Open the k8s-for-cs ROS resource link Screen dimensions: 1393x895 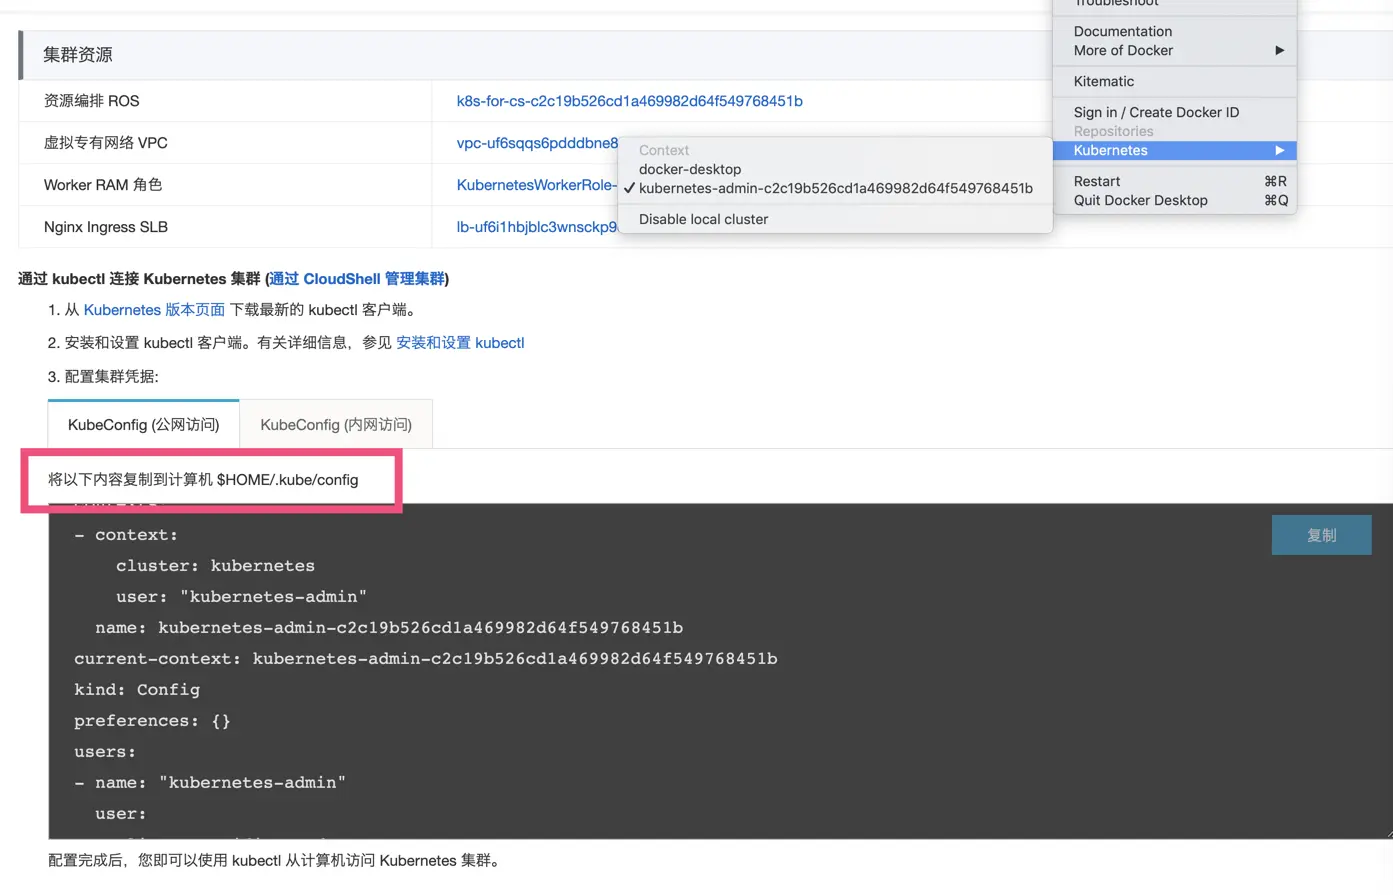pyautogui.click(x=629, y=101)
